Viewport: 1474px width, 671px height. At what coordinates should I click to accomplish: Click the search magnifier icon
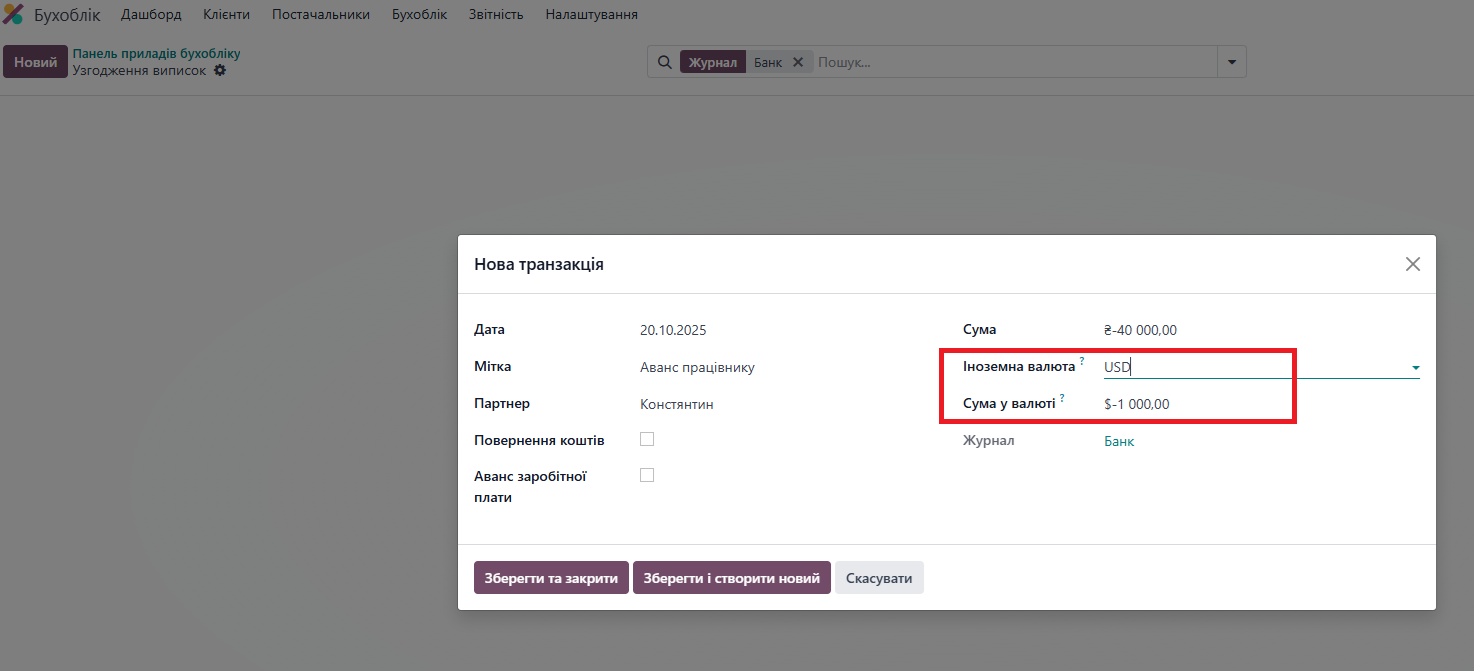coord(664,62)
